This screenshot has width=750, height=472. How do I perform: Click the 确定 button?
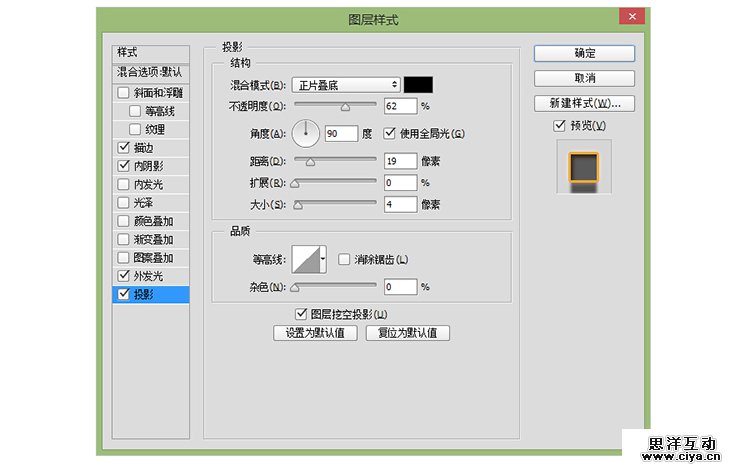coord(584,53)
